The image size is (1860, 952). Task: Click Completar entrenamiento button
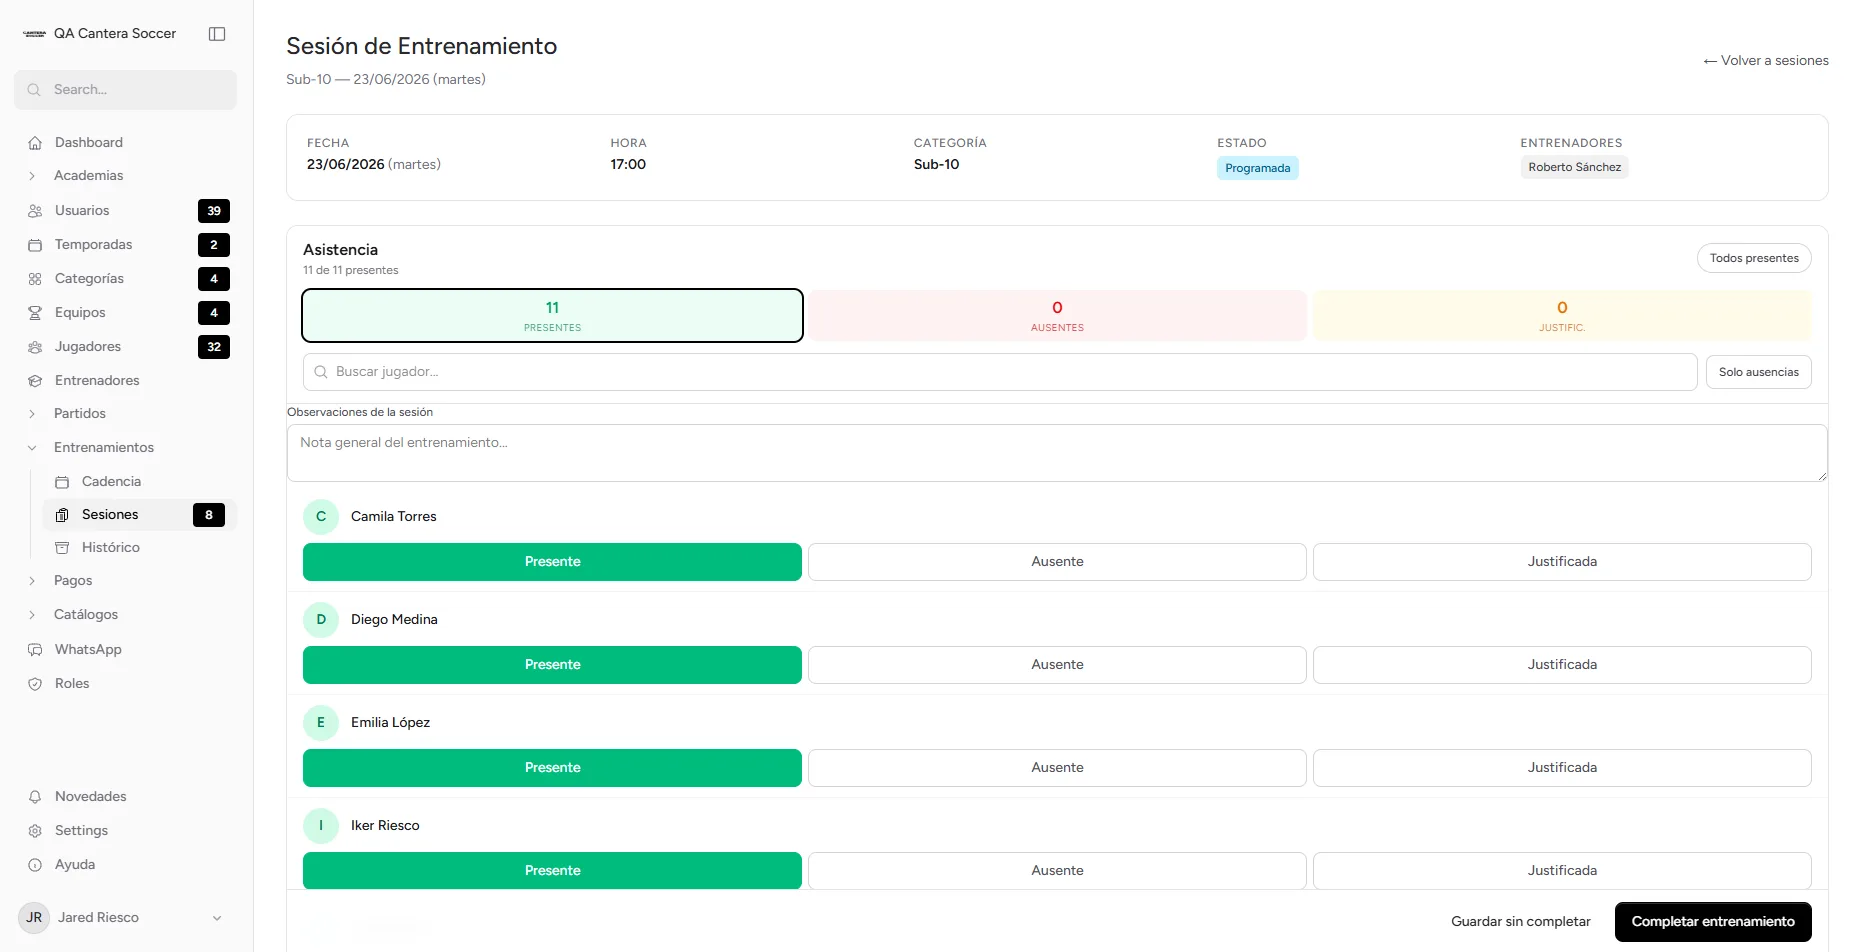point(1713,922)
